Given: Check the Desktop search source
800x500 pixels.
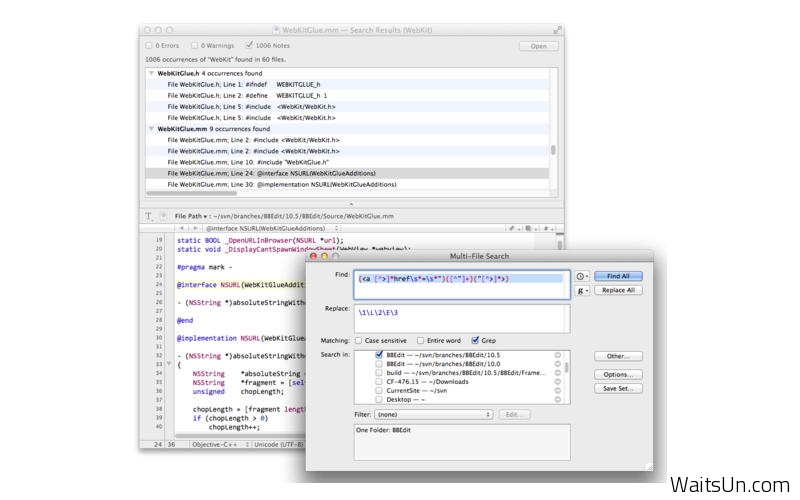Looking at the screenshot, I should 379,399.
